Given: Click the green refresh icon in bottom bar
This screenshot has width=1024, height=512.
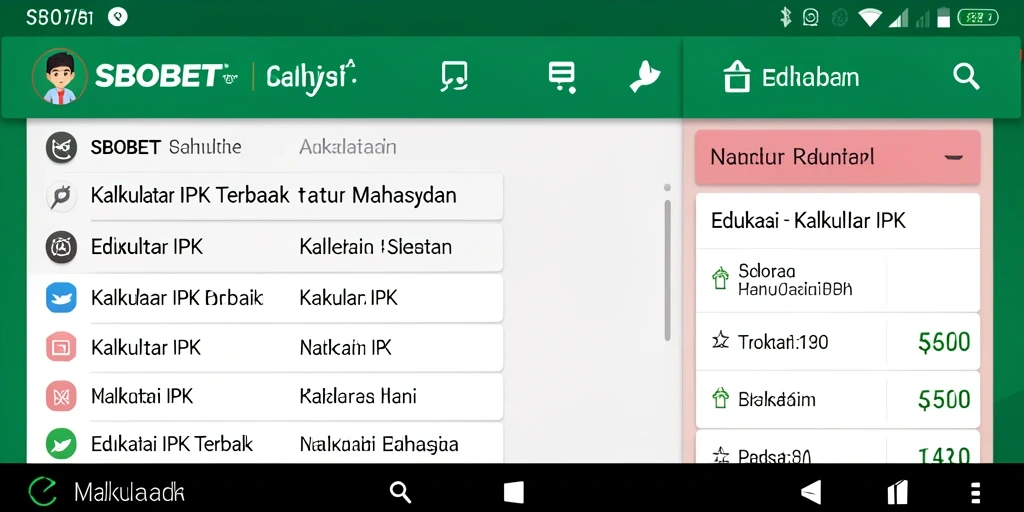Looking at the screenshot, I should point(43,491).
